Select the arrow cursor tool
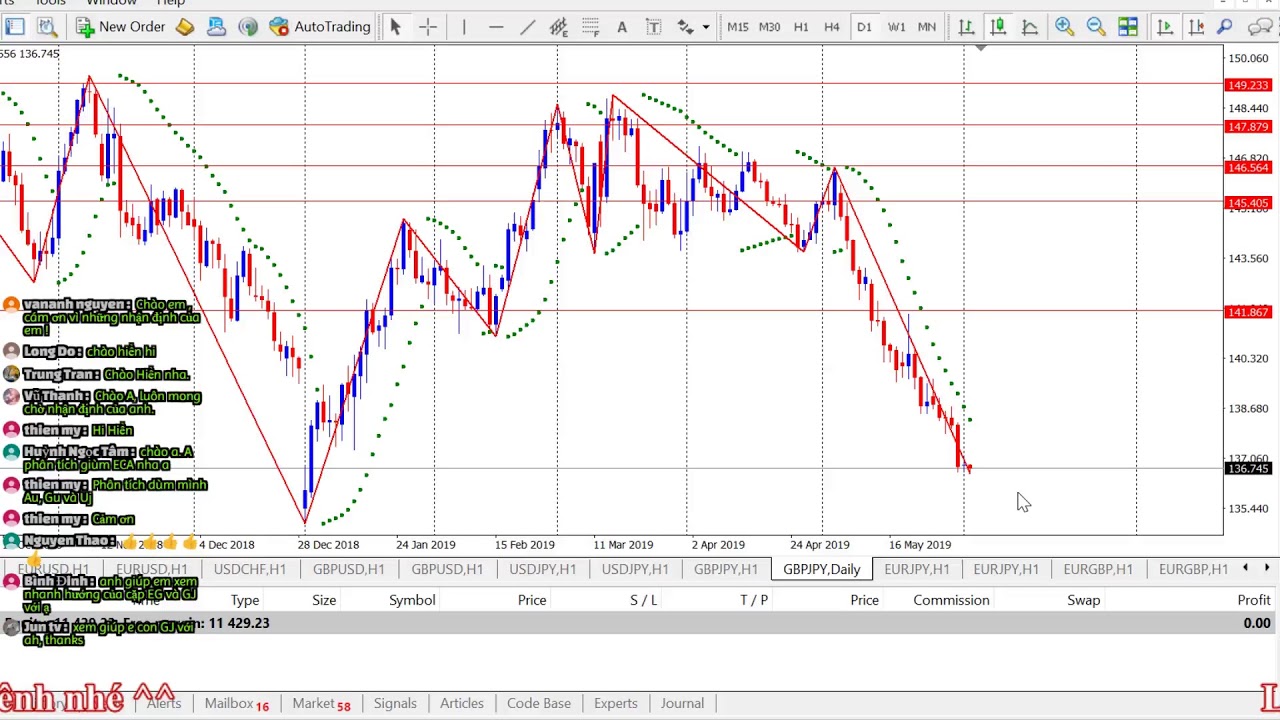The height and width of the screenshot is (720, 1280). (395, 27)
